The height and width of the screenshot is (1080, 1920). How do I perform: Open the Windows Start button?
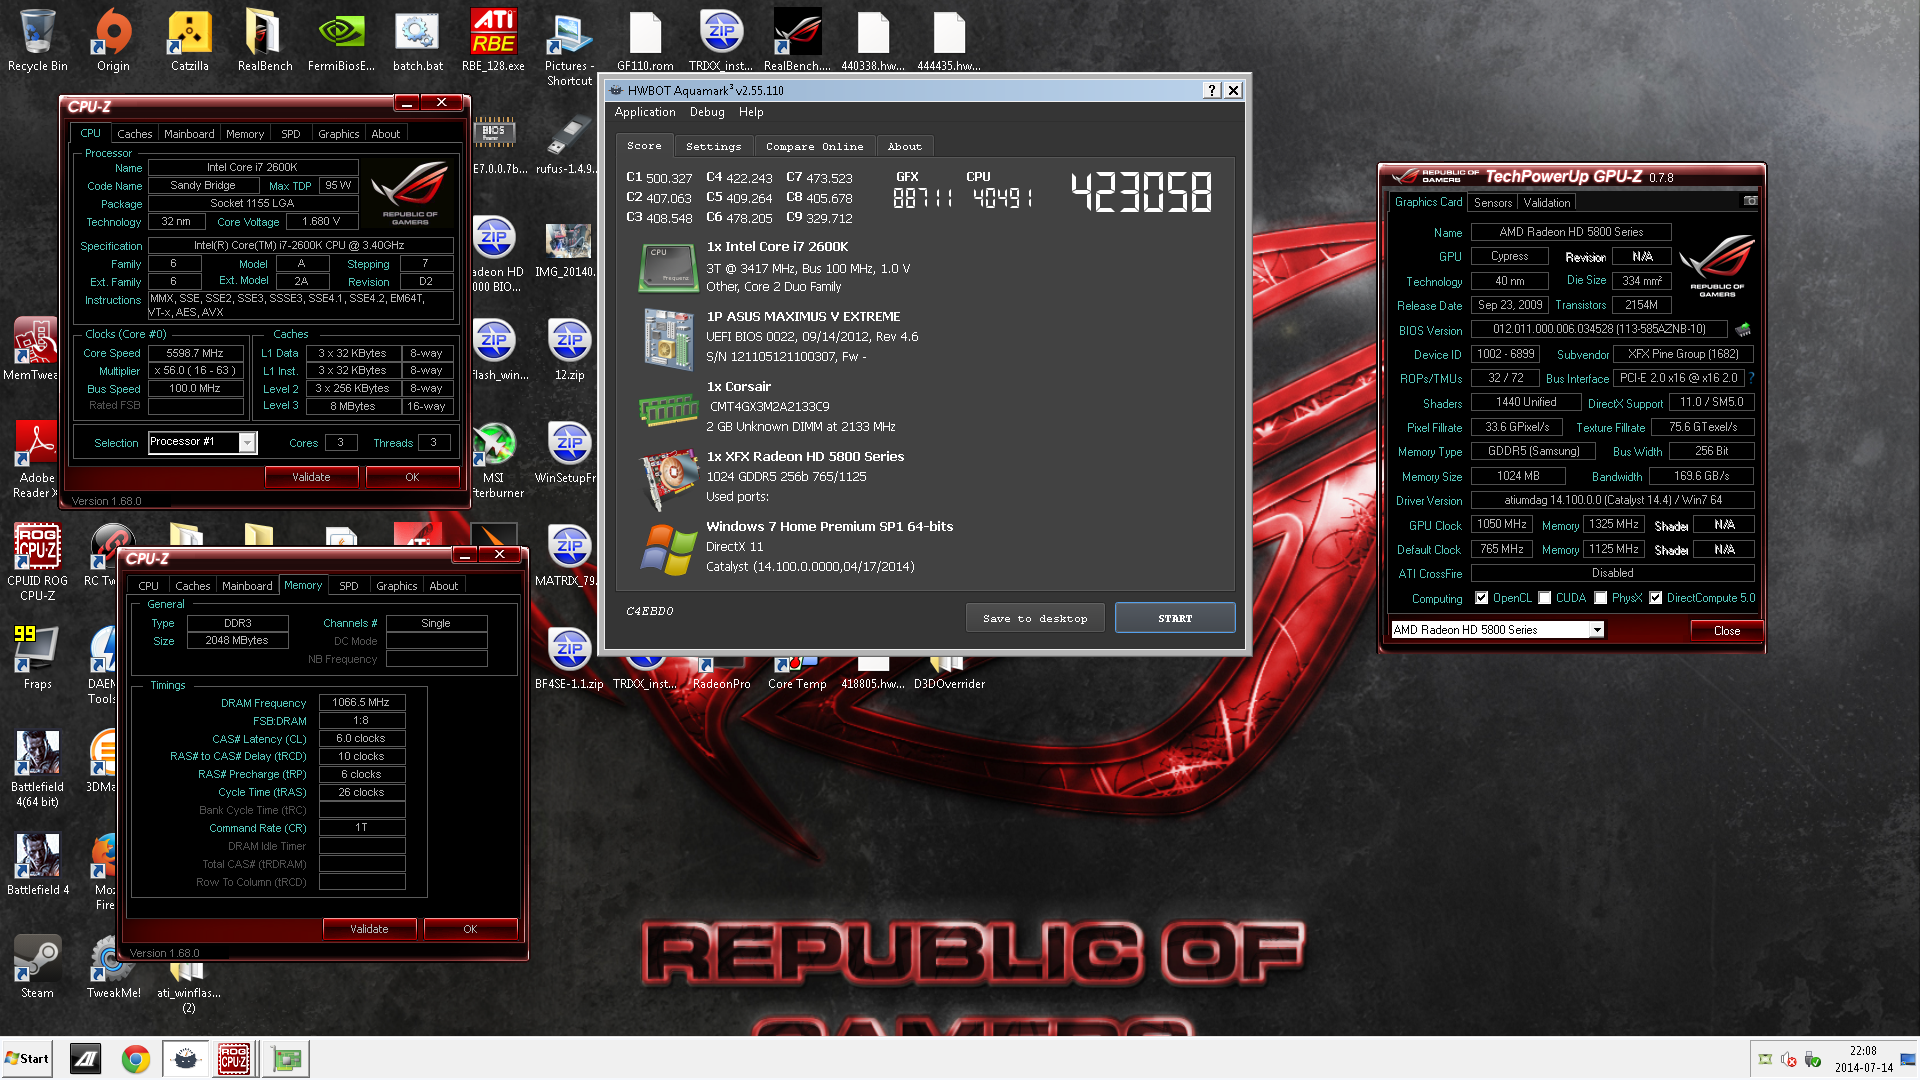pyautogui.click(x=27, y=1059)
